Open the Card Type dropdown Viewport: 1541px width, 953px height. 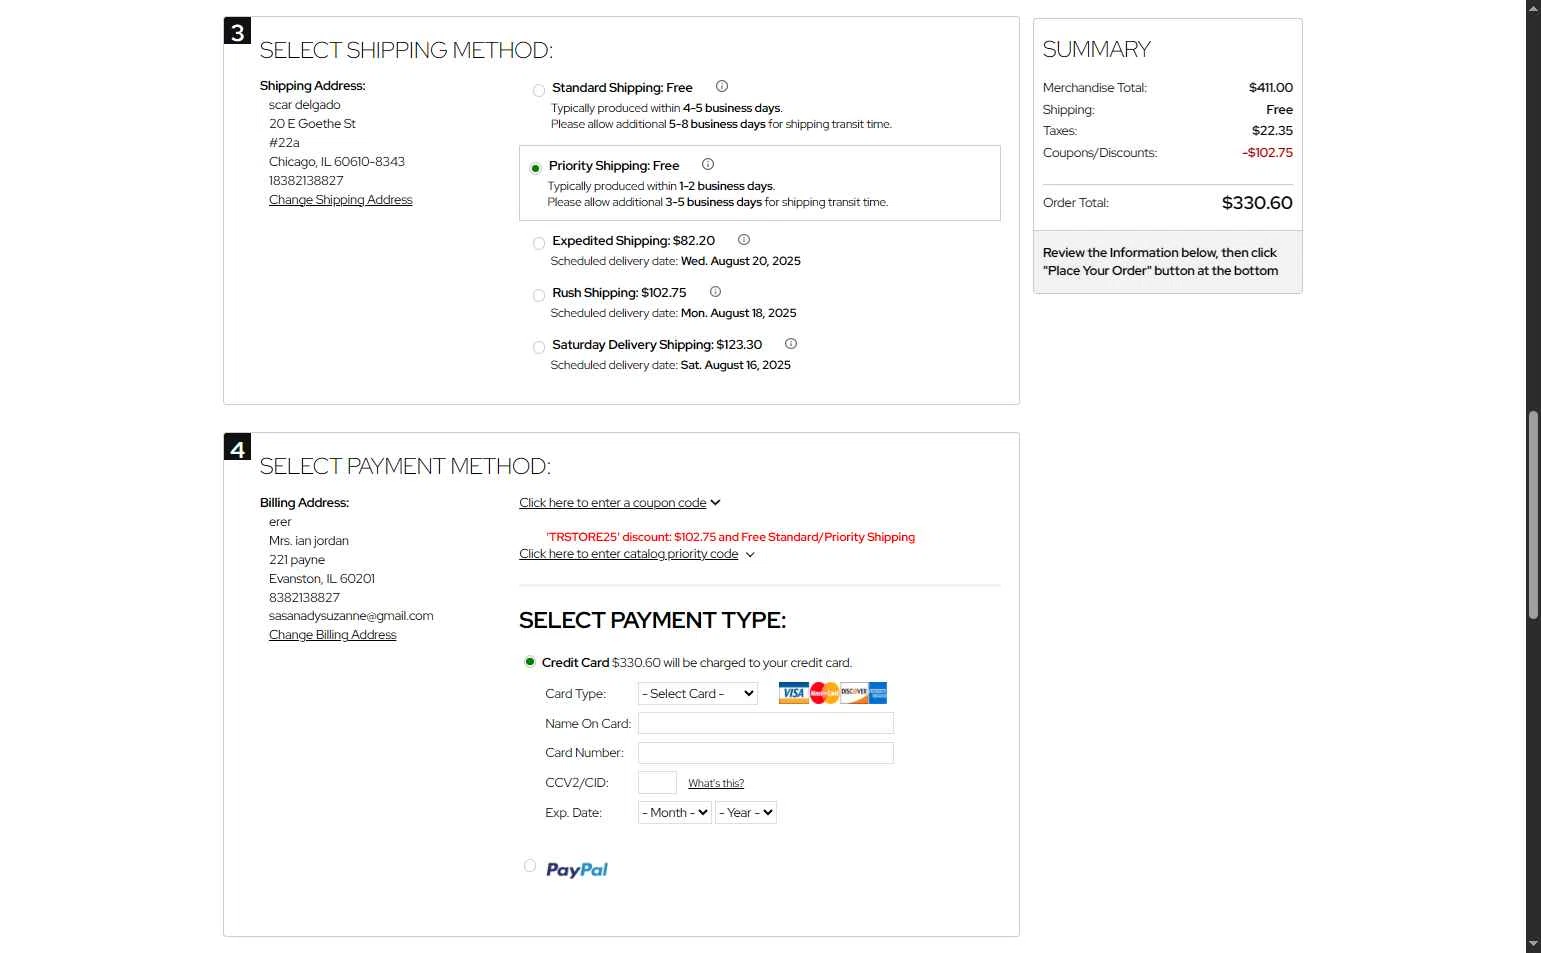698,694
